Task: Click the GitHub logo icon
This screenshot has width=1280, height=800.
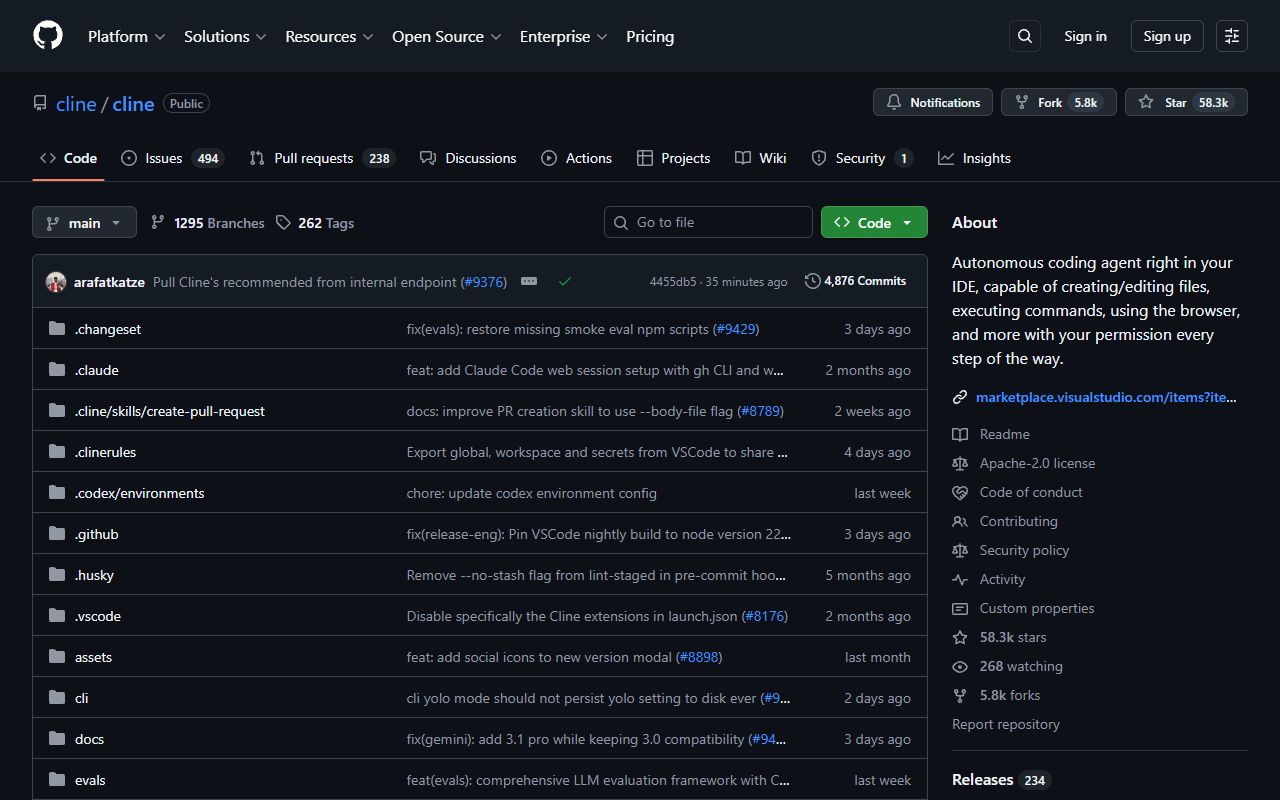Action: [48, 36]
